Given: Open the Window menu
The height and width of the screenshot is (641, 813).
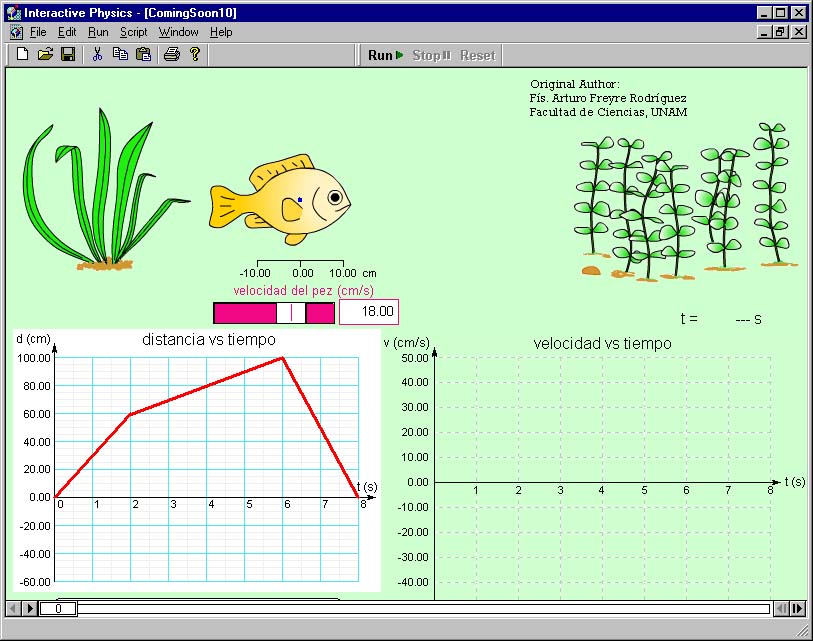Looking at the screenshot, I should pyautogui.click(x=178, y=32).
